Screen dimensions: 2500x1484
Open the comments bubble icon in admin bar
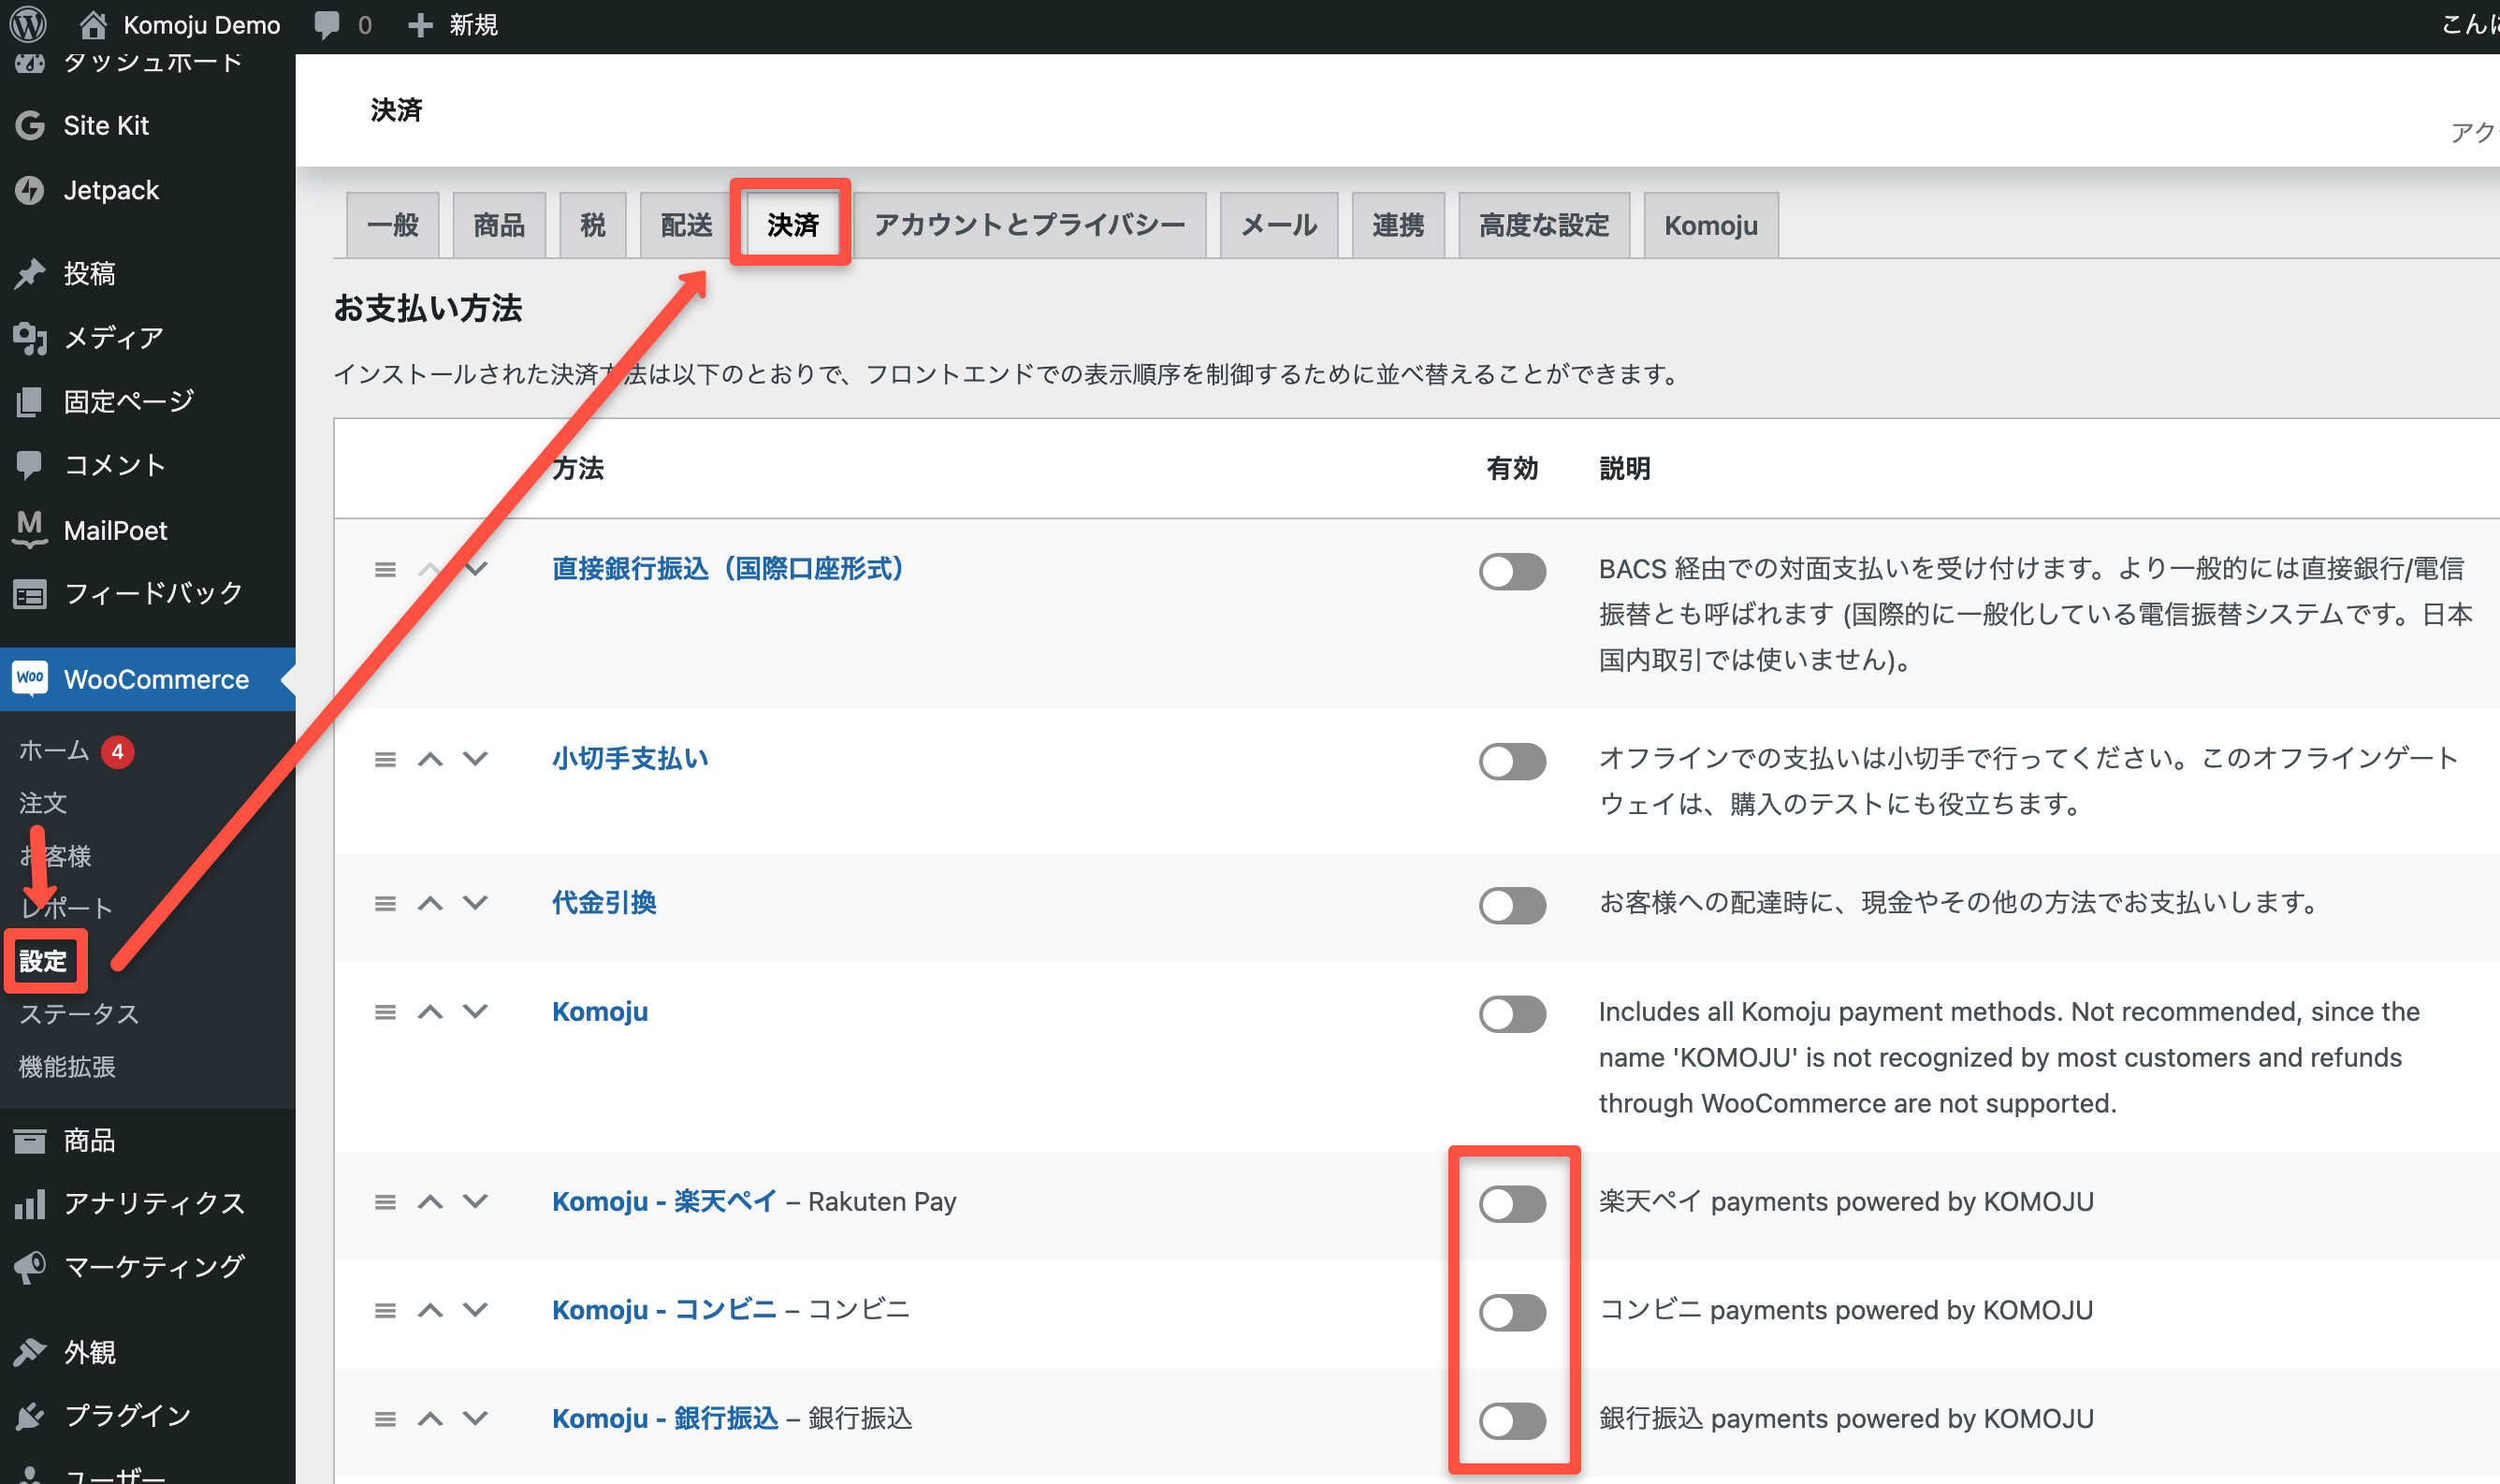(x=326, y=24)
